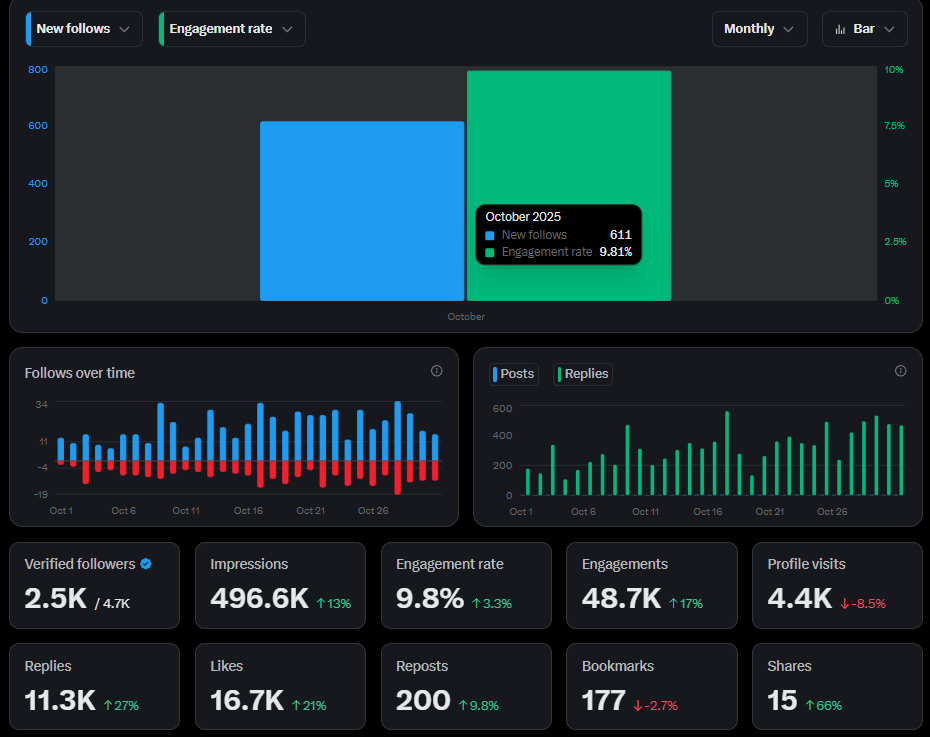Click the 3.3% indicator on Engagement rate
Image resolution: width=930 pixels, height=737 pixels.
pos(492,604)
